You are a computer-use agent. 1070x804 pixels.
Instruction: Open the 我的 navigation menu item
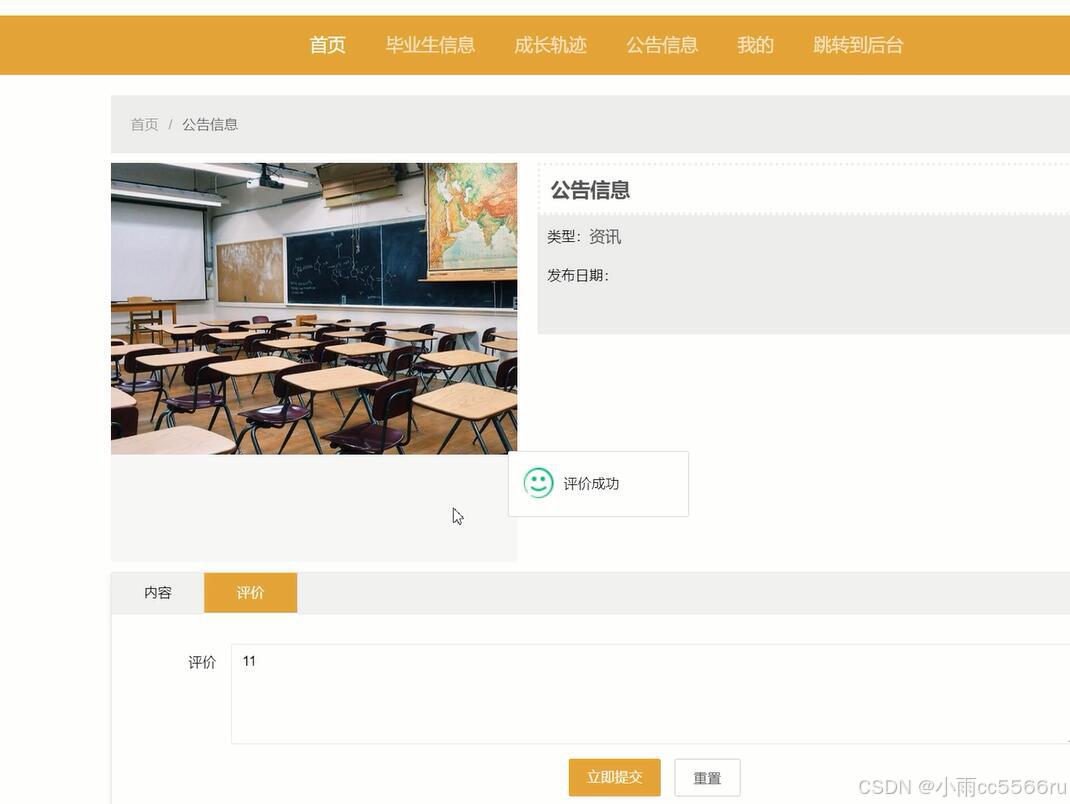(755, 44)
